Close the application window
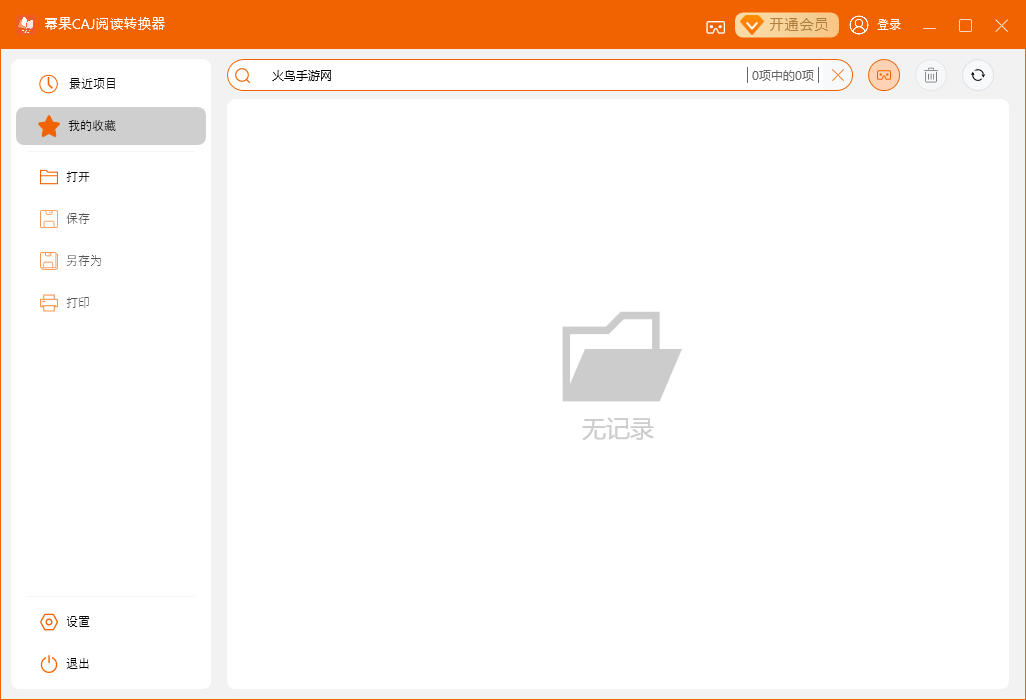 point(1001,26)
